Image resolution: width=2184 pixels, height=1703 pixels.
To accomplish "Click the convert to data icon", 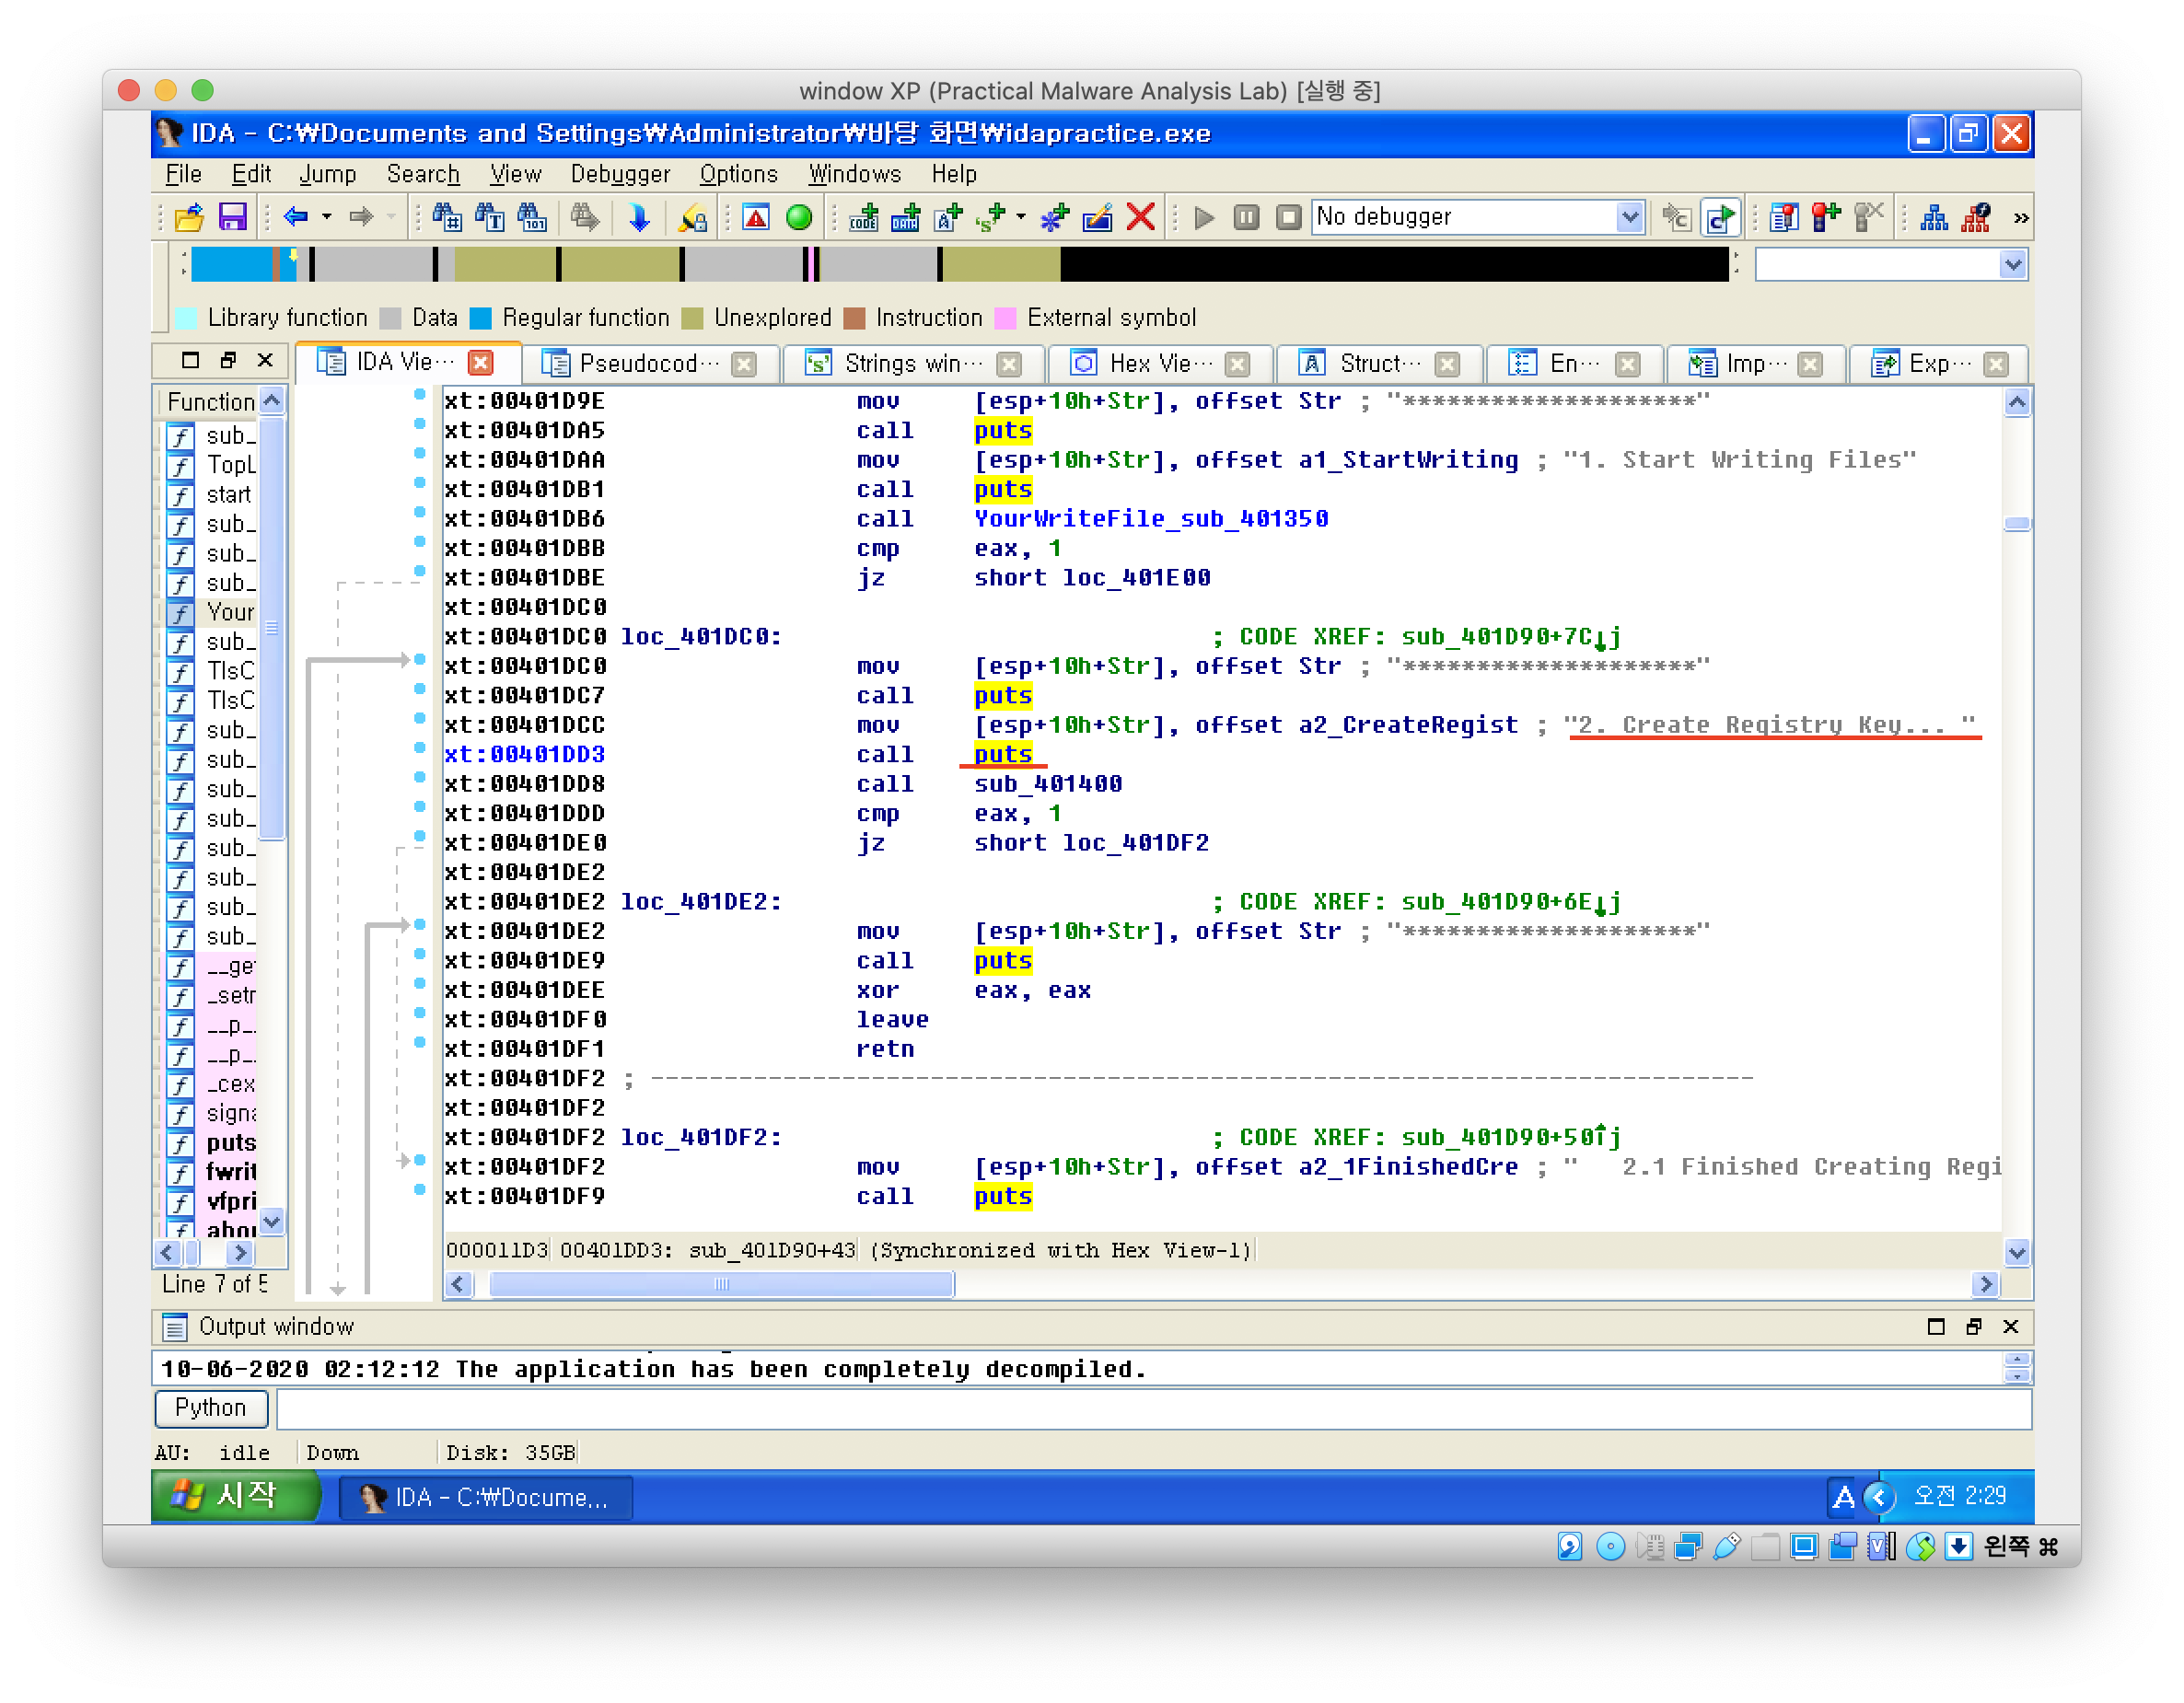I will pyautogui.click(x=906, y=217).
